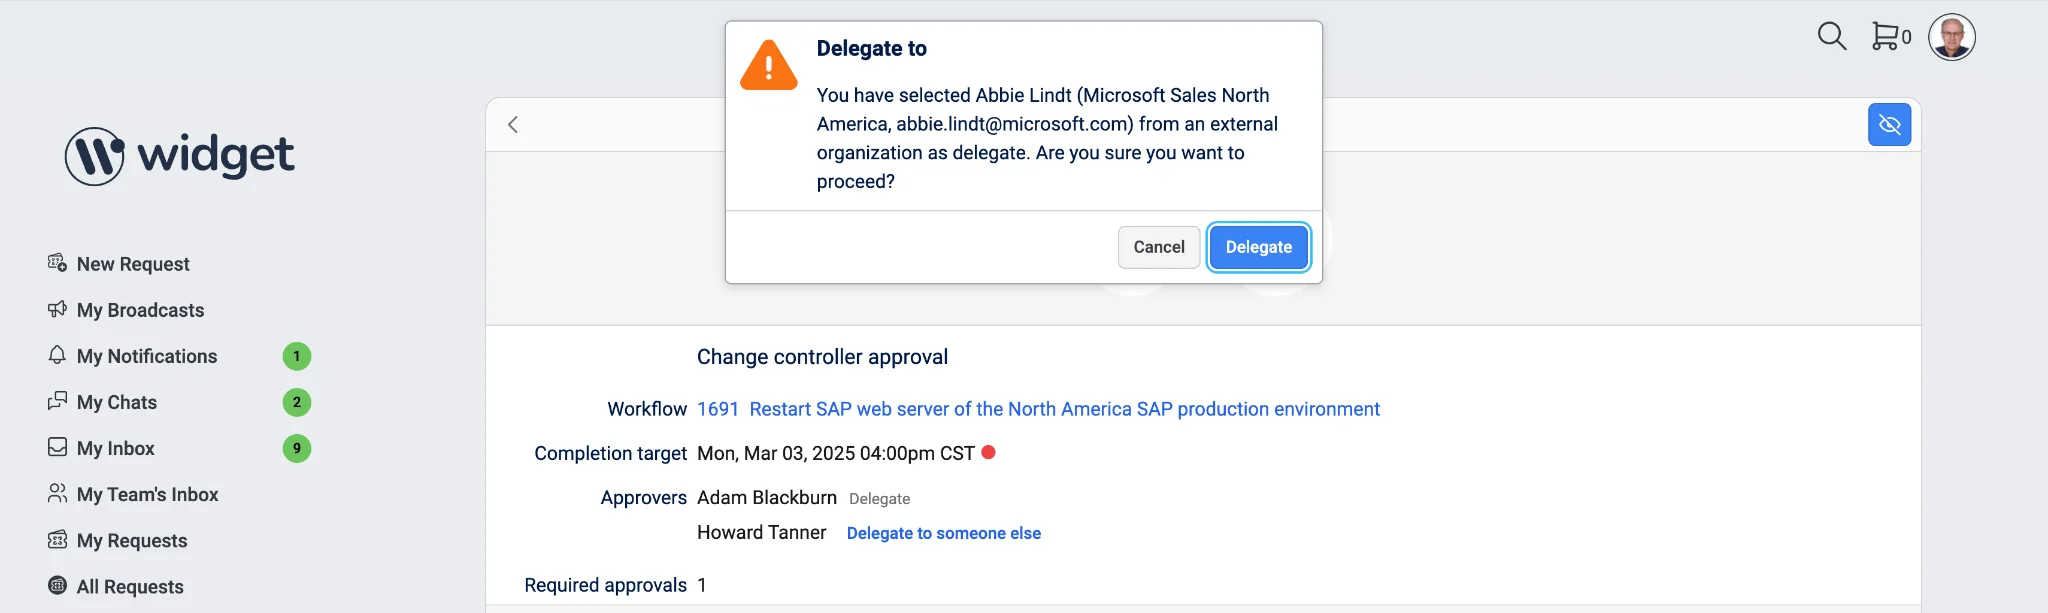This screenshot has width=2048, height=613.
Task: Click the My Chats speech bubble icon
Action: pos(57,401)
